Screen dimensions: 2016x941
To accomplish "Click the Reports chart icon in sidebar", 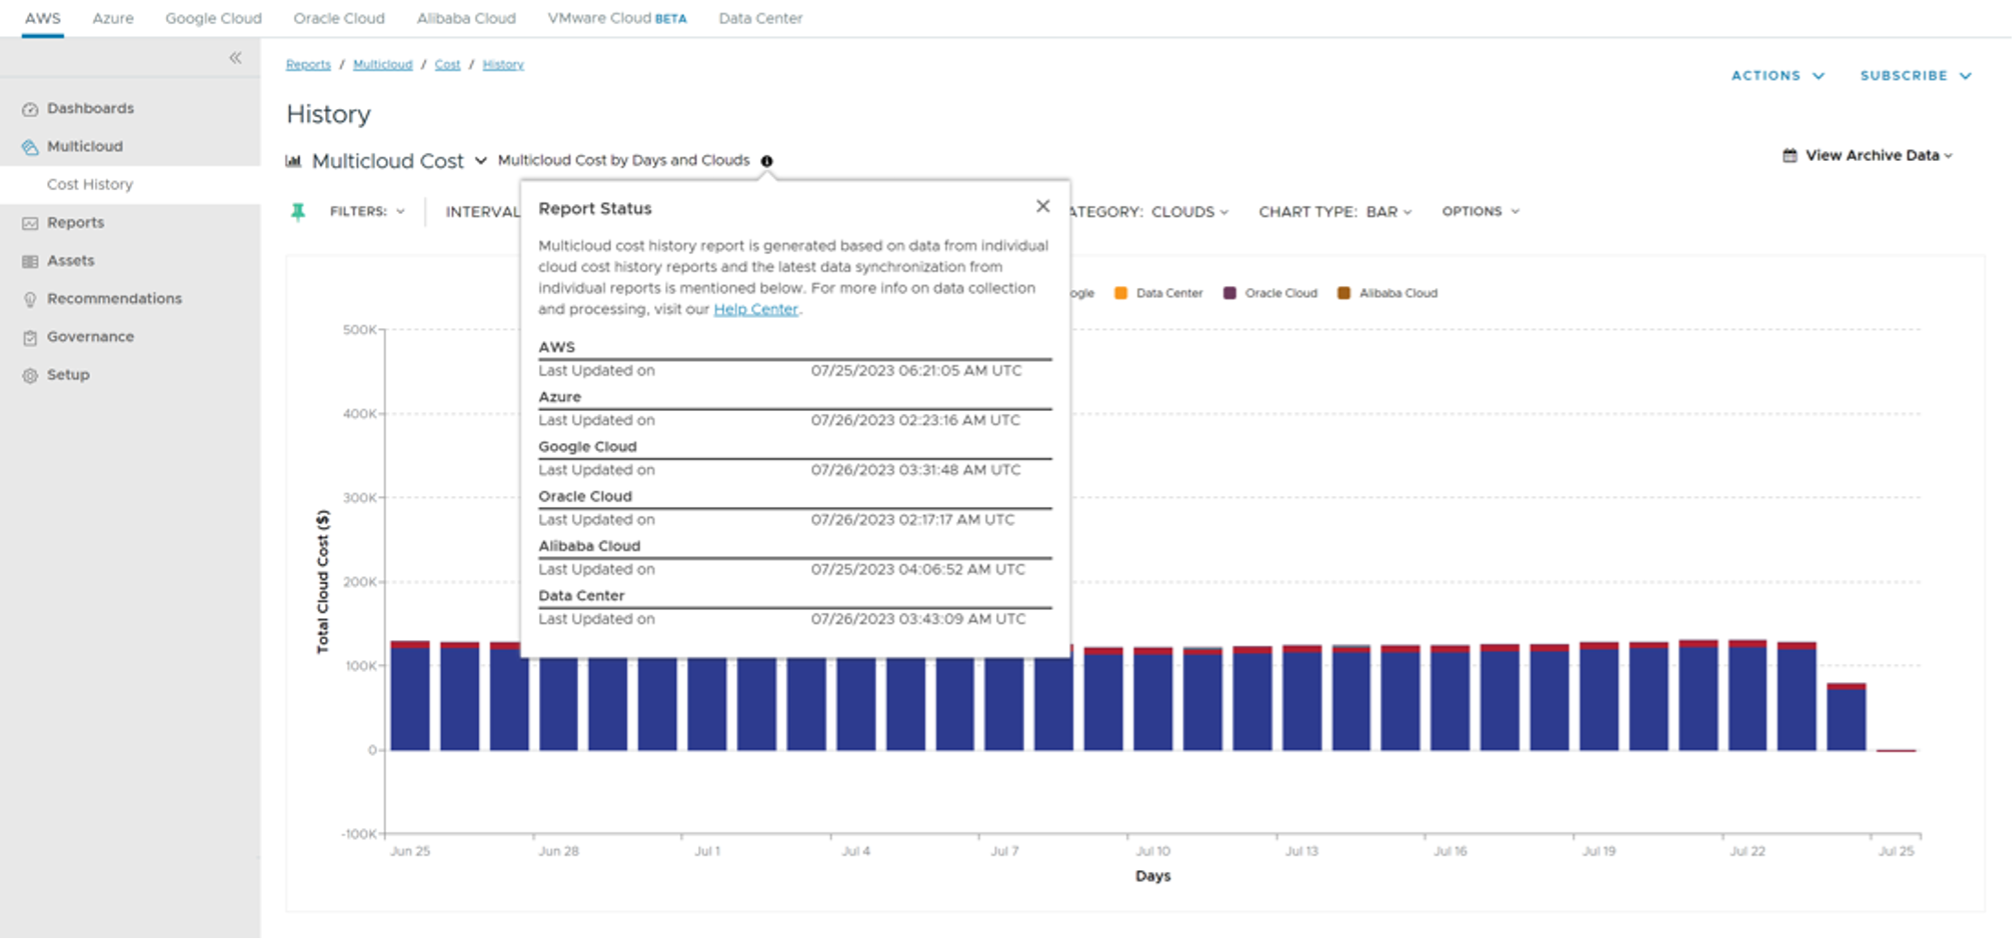I will tap(30, 223).
